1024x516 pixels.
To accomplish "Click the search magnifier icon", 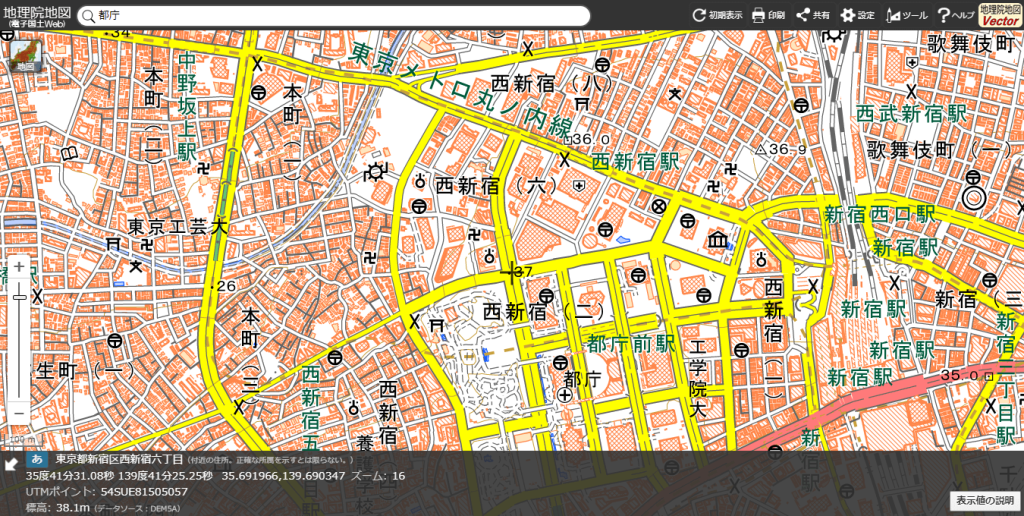I will [88, 16].
